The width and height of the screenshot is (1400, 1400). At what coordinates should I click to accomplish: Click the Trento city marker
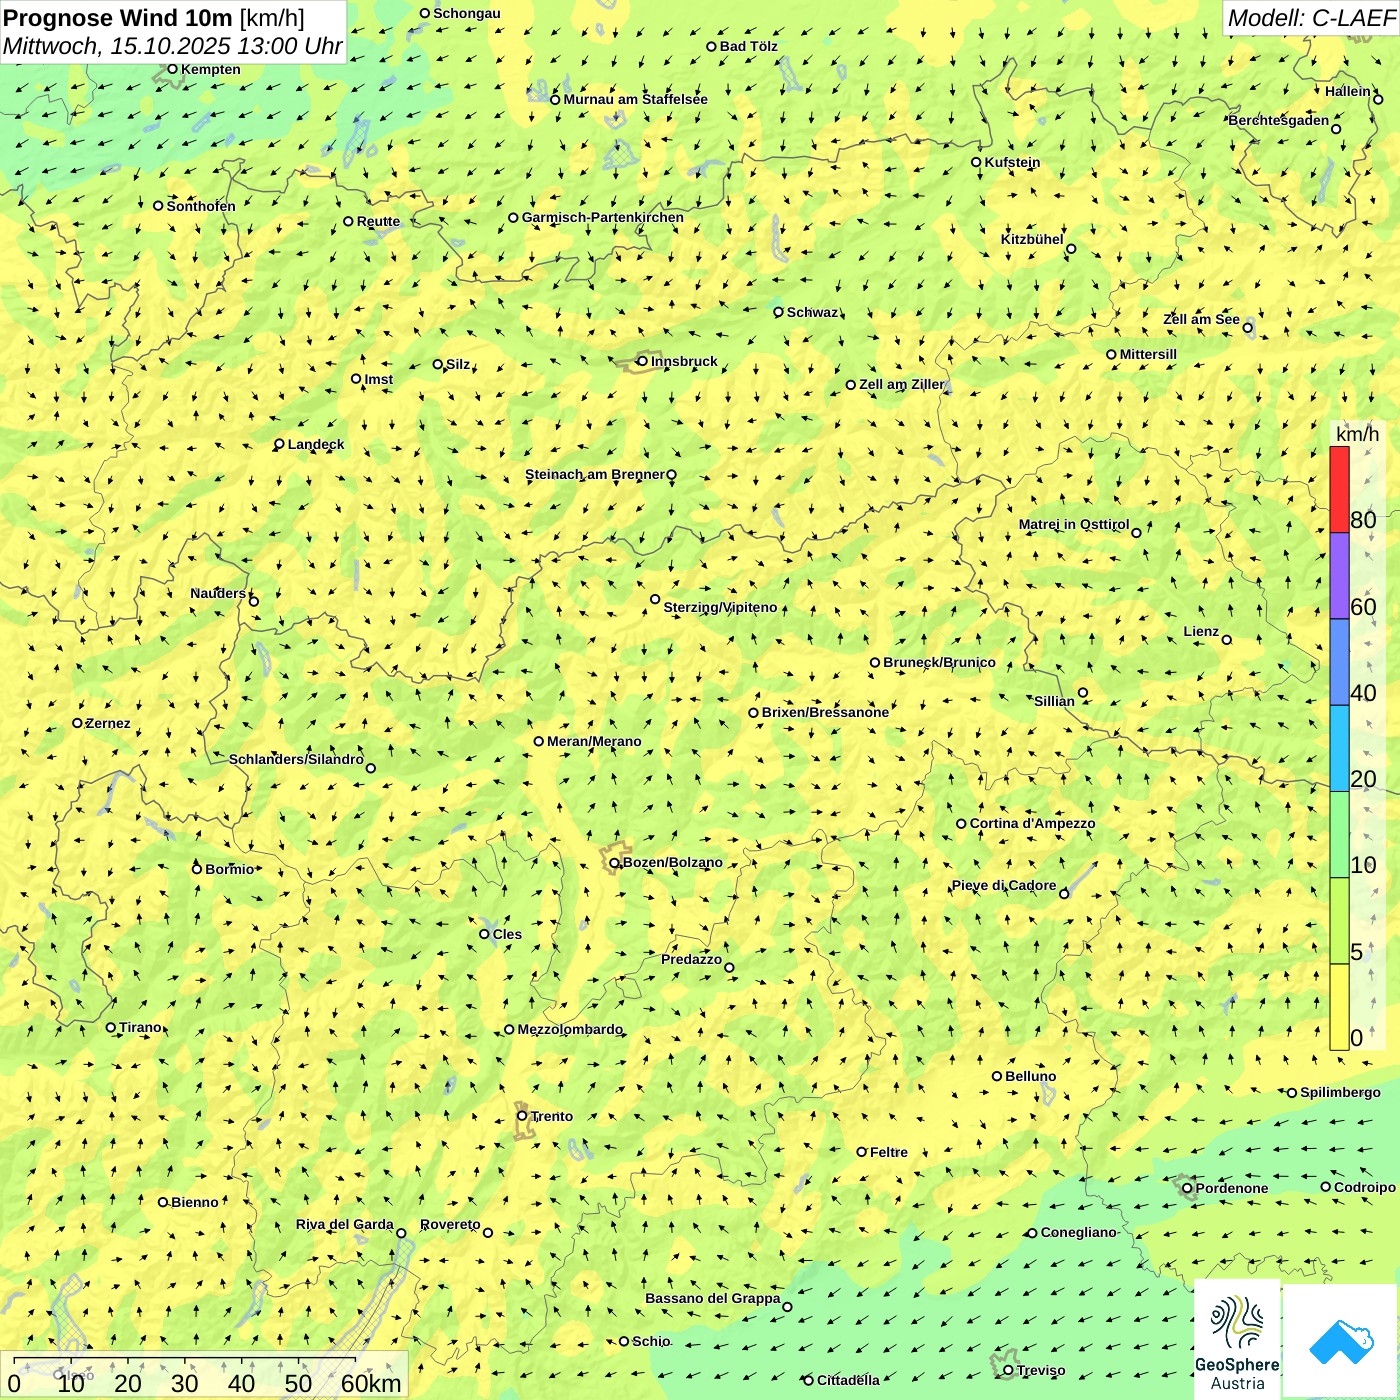point(522,1116)
